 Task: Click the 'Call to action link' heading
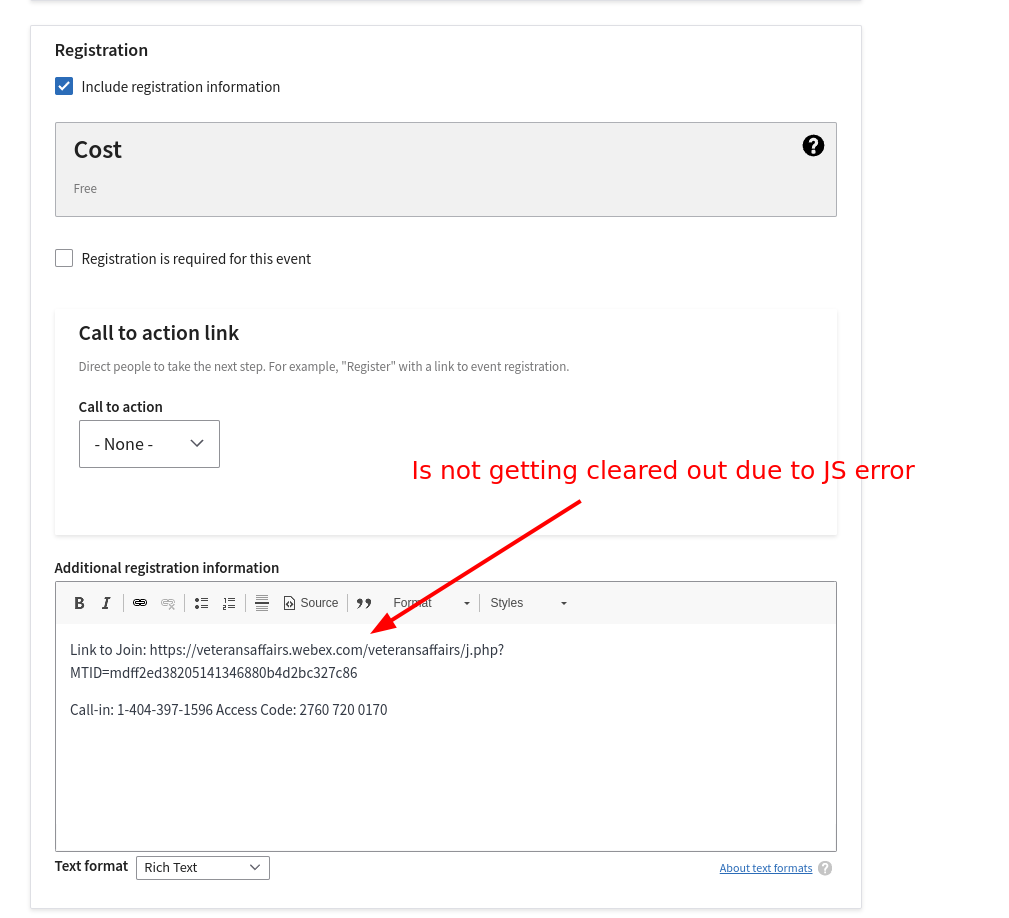(158, 333)
